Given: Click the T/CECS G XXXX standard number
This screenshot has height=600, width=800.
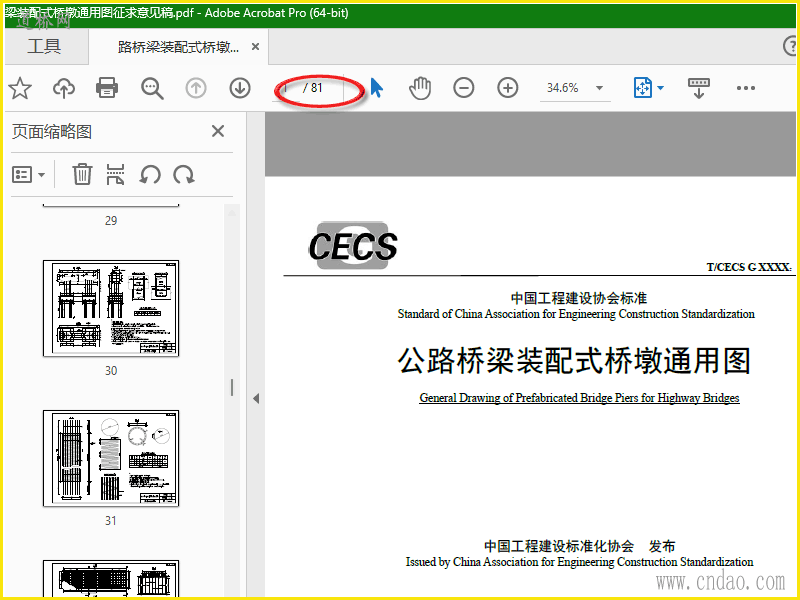Looking at the screenshot, I should click(749, 267).
